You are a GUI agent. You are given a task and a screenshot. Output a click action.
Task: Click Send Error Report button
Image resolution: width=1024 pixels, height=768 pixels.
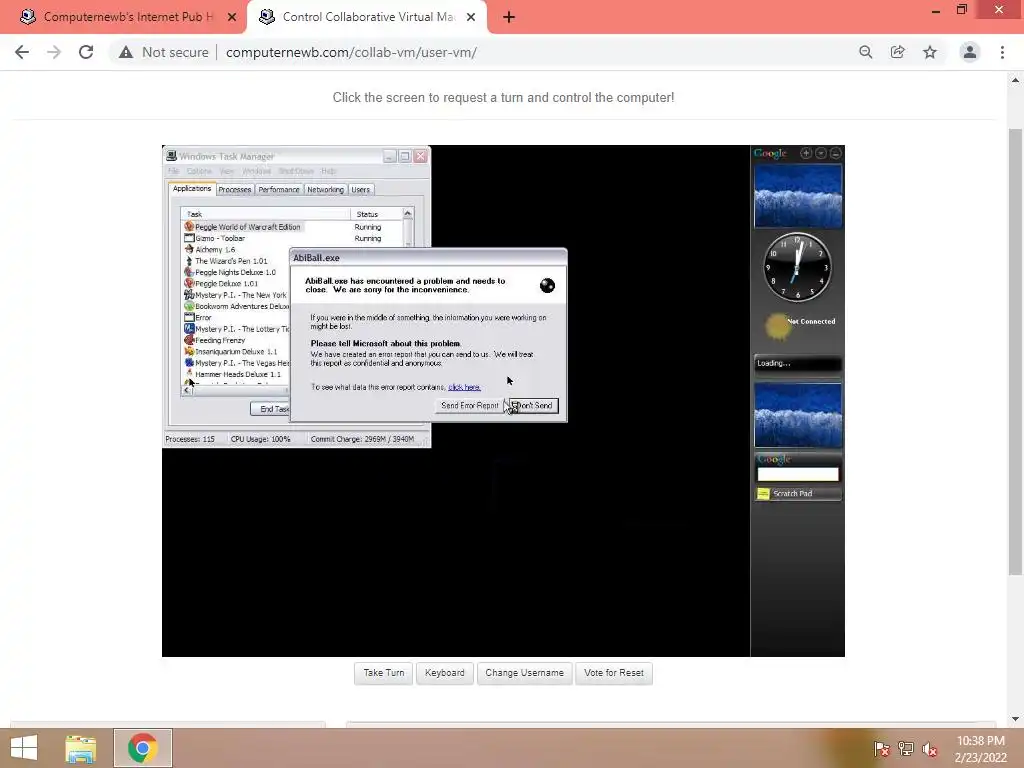tap(470, 406)
